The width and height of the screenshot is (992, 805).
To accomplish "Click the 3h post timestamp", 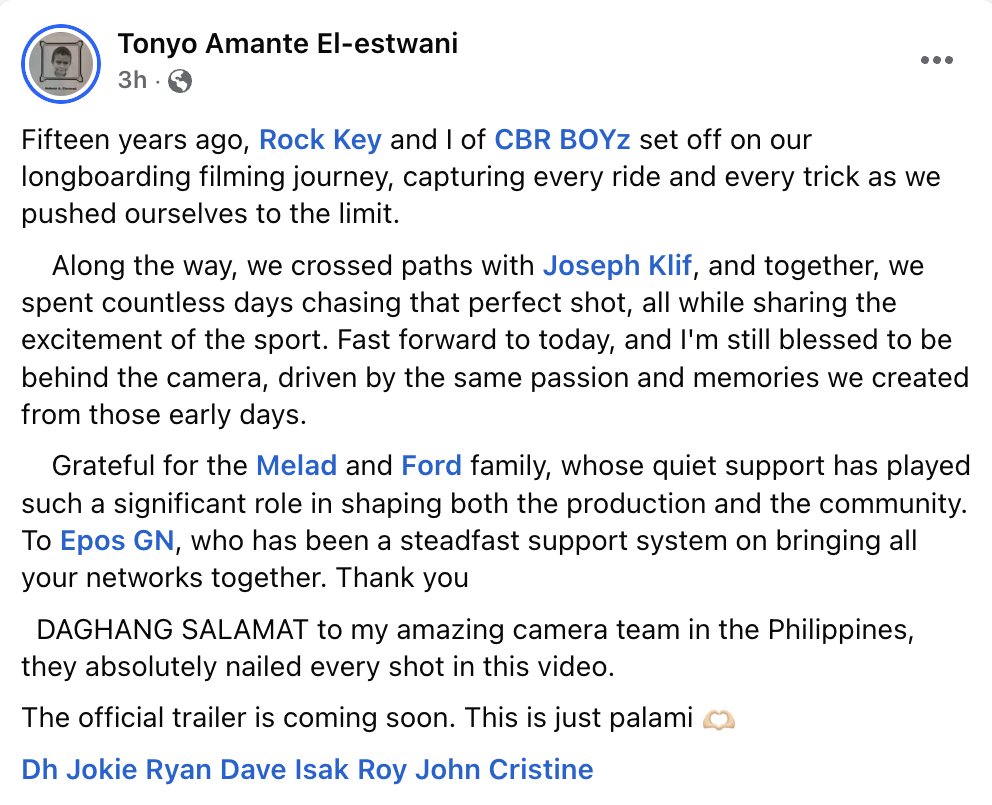I will [132, 80].
